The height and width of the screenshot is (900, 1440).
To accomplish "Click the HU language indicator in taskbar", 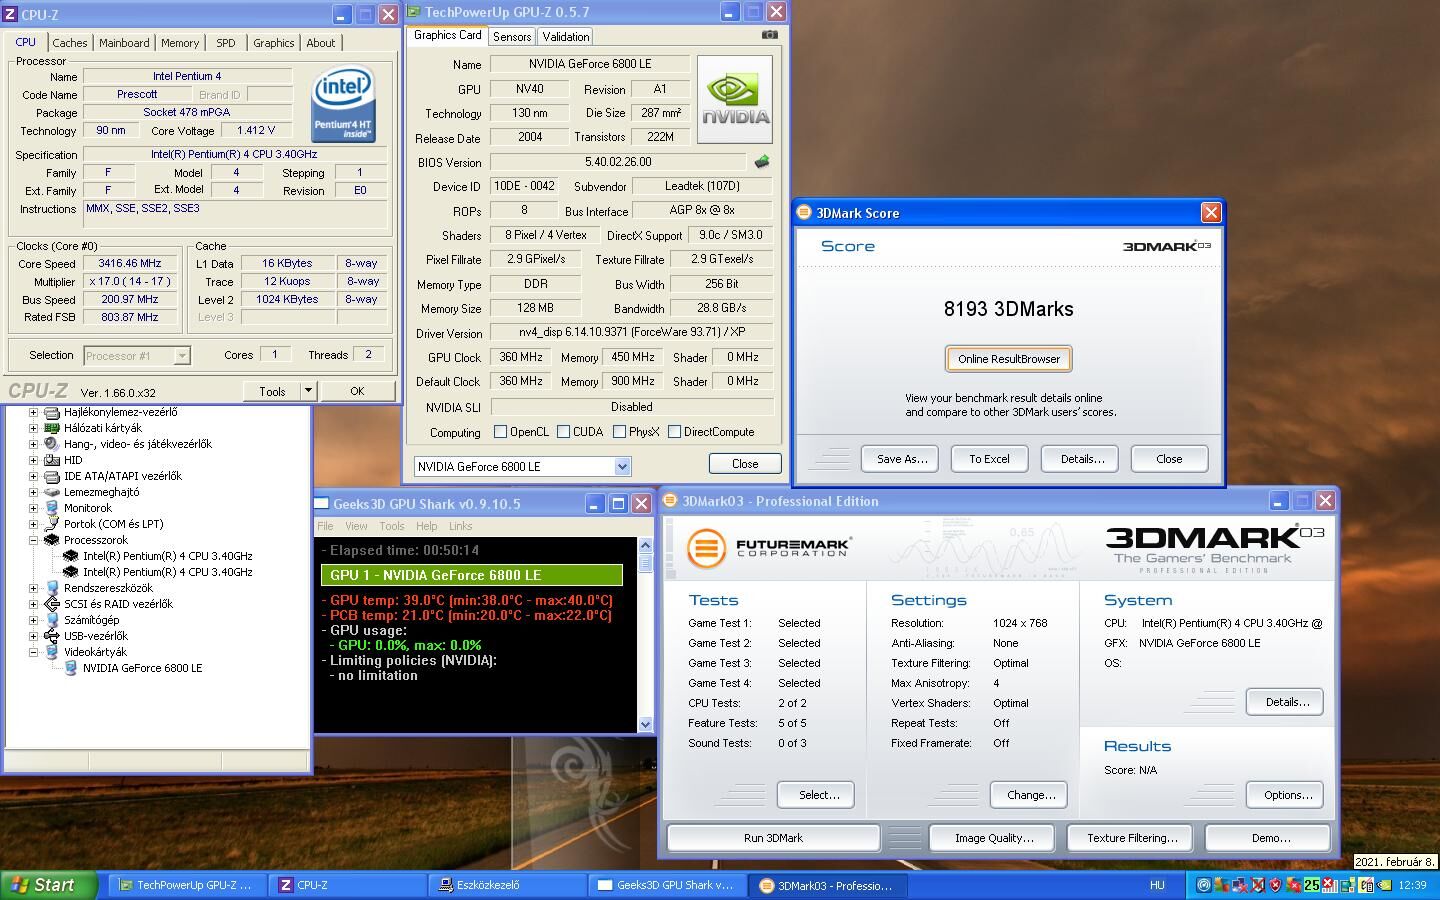I will [x=1157, y=885].
